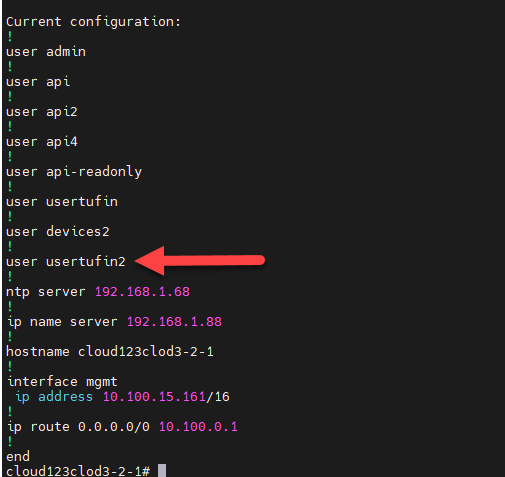The image size is (505, 477).
Task: Click the default gateway 10.100.0.1
Action: click(198, 427)
